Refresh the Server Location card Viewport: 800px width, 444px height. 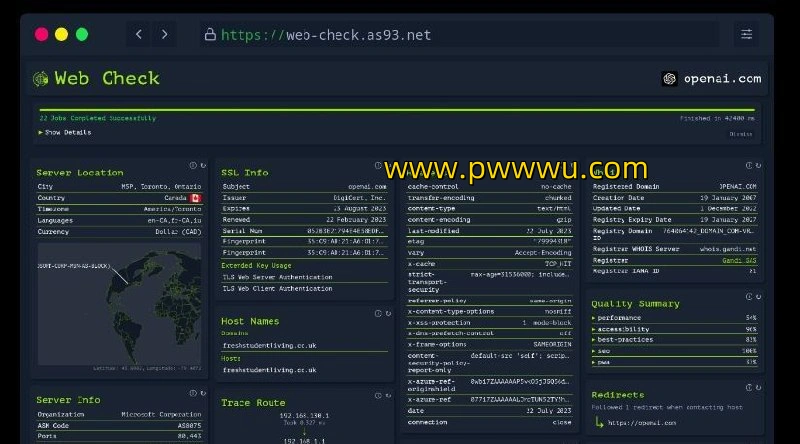point(203,165)
